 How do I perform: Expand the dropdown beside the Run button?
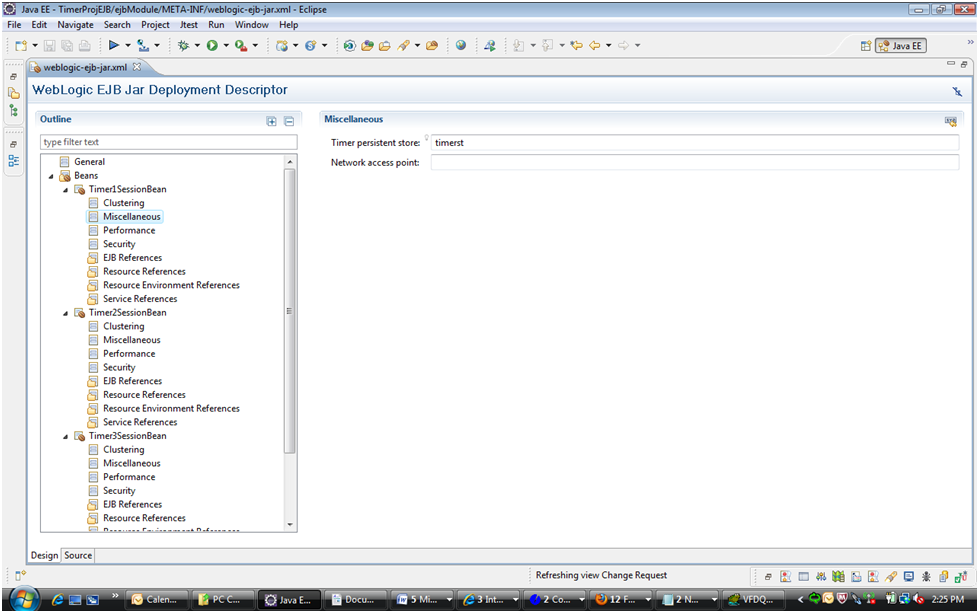(x=225, y=45)
